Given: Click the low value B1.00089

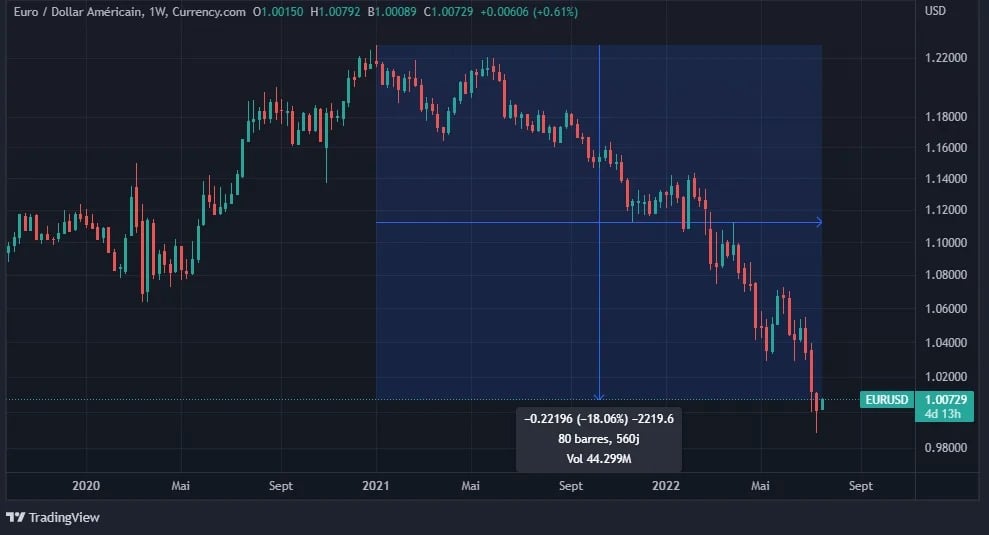Looking at the screenshot, I should [392, 11].
